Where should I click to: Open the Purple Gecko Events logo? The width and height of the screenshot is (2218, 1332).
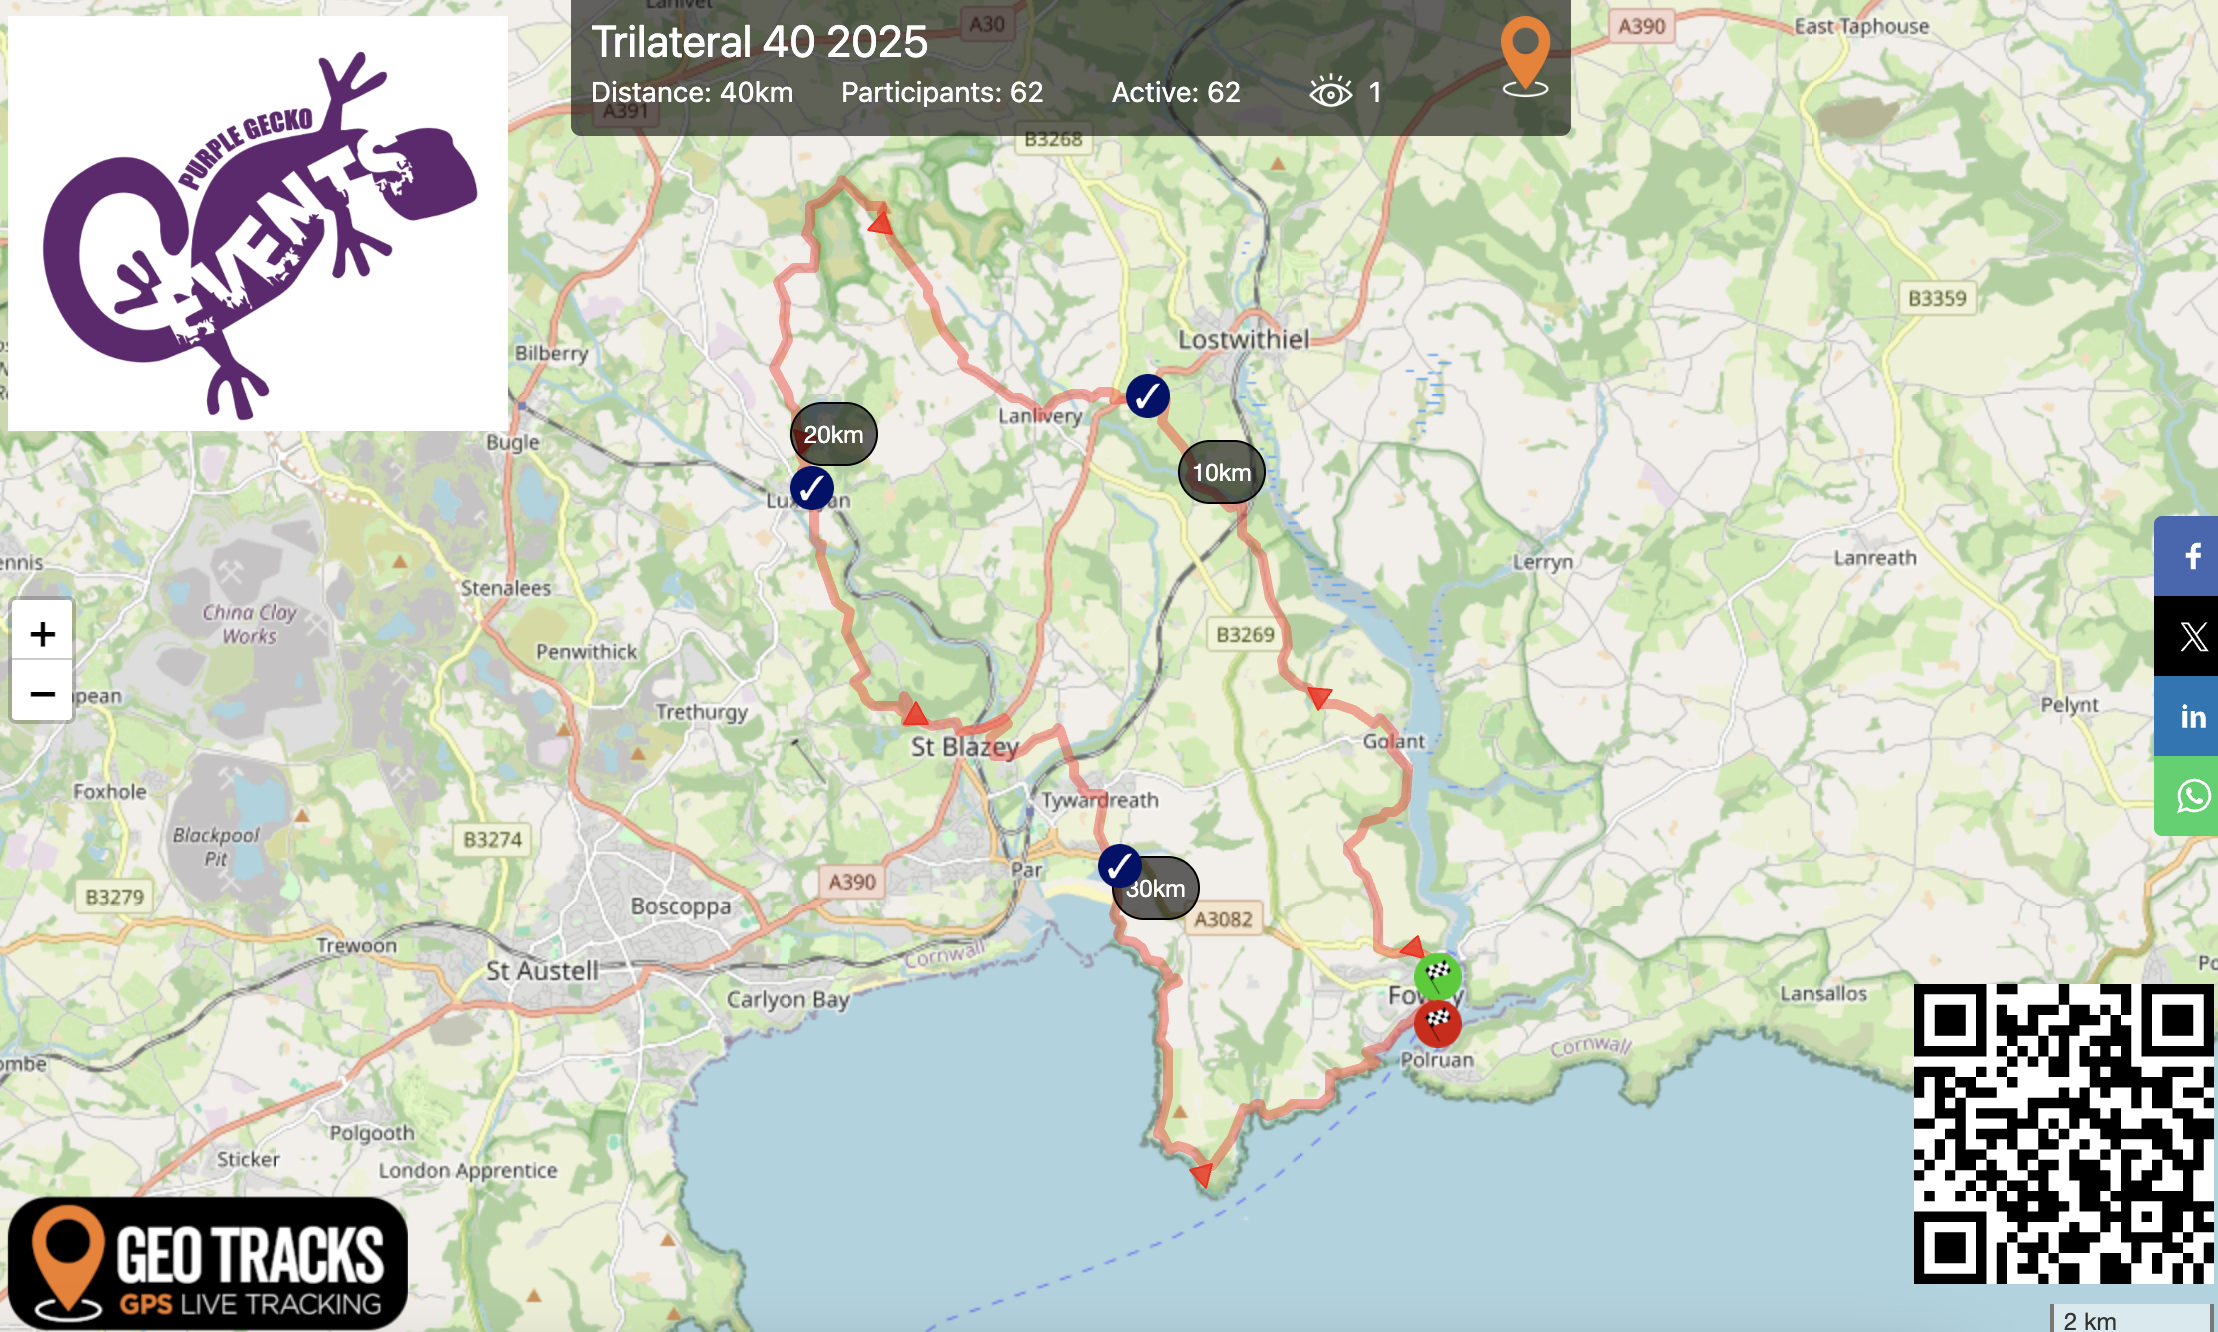pos(258,224)
